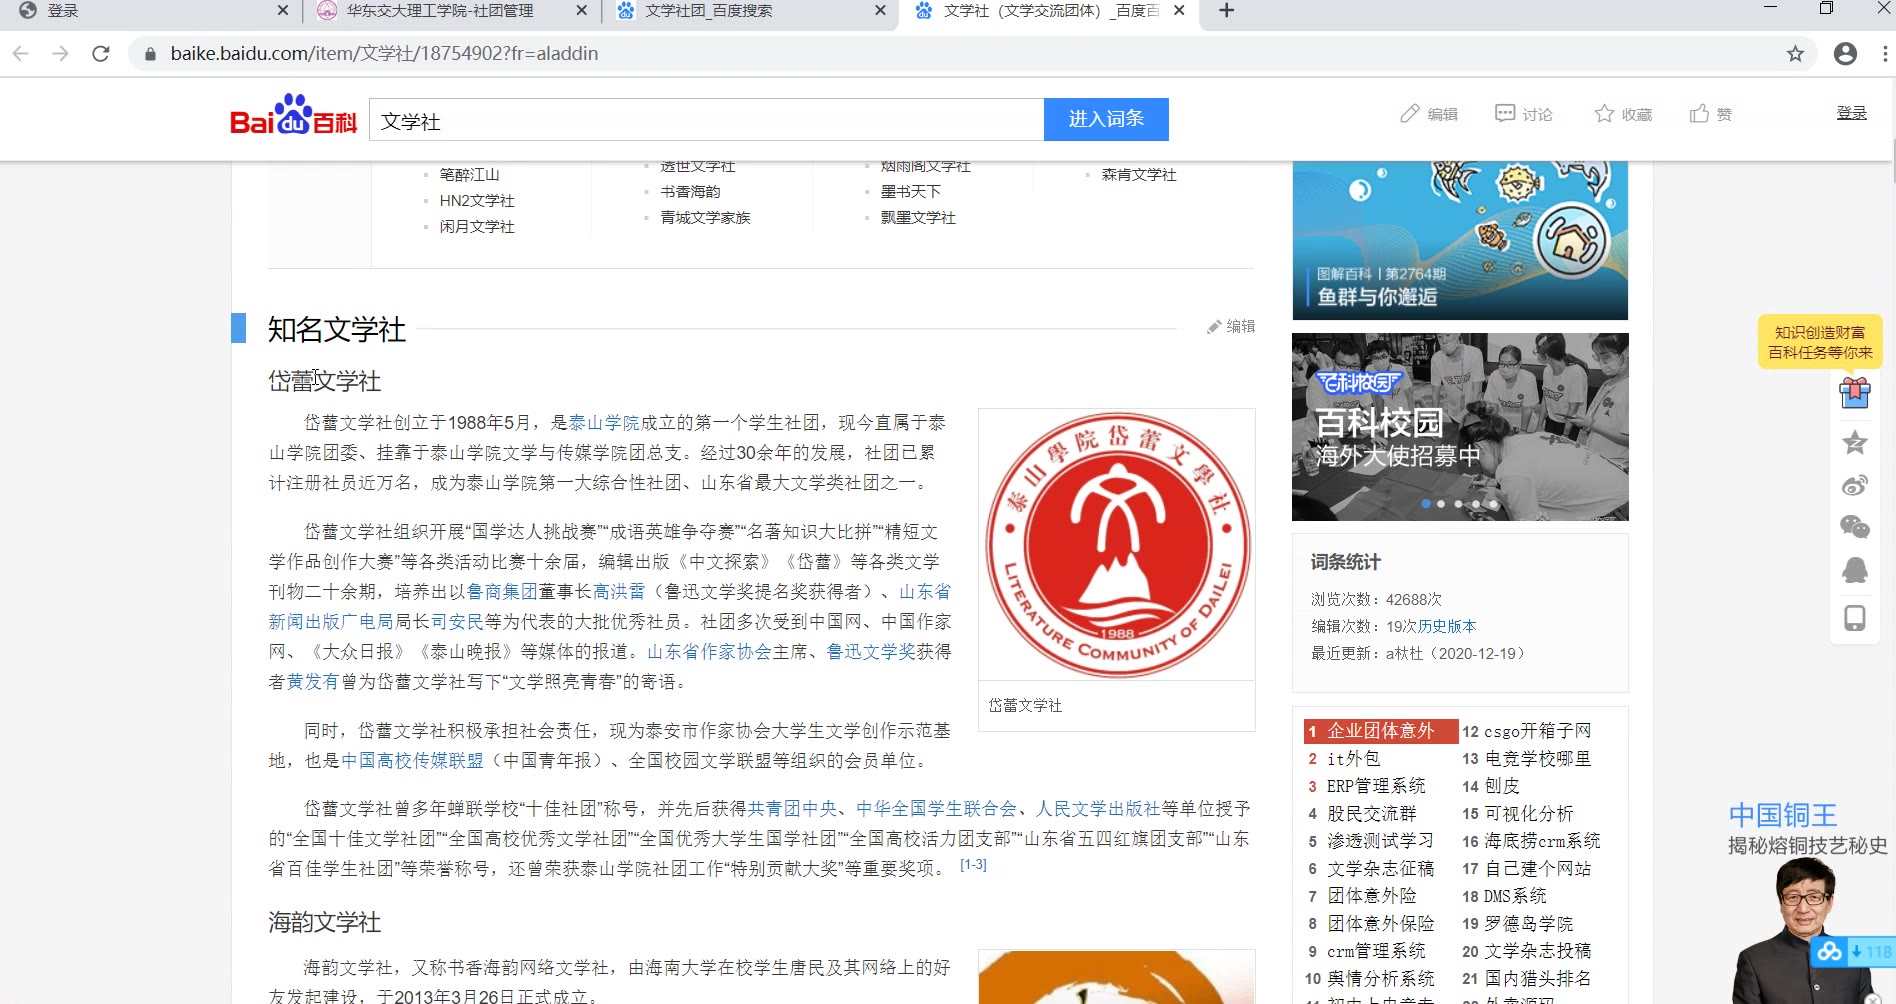Reload the current page
1896x1004 pixels.
tap(101, 54)
